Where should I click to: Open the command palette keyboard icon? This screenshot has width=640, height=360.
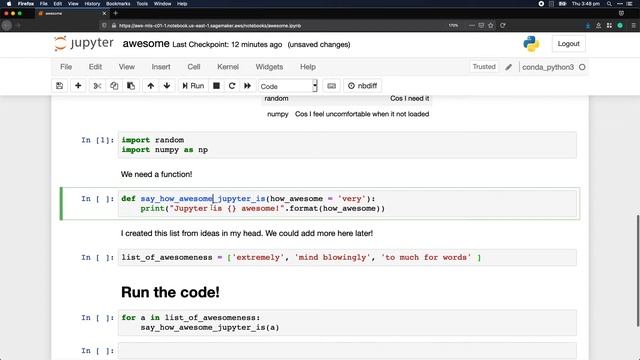[x=331, y=86]
